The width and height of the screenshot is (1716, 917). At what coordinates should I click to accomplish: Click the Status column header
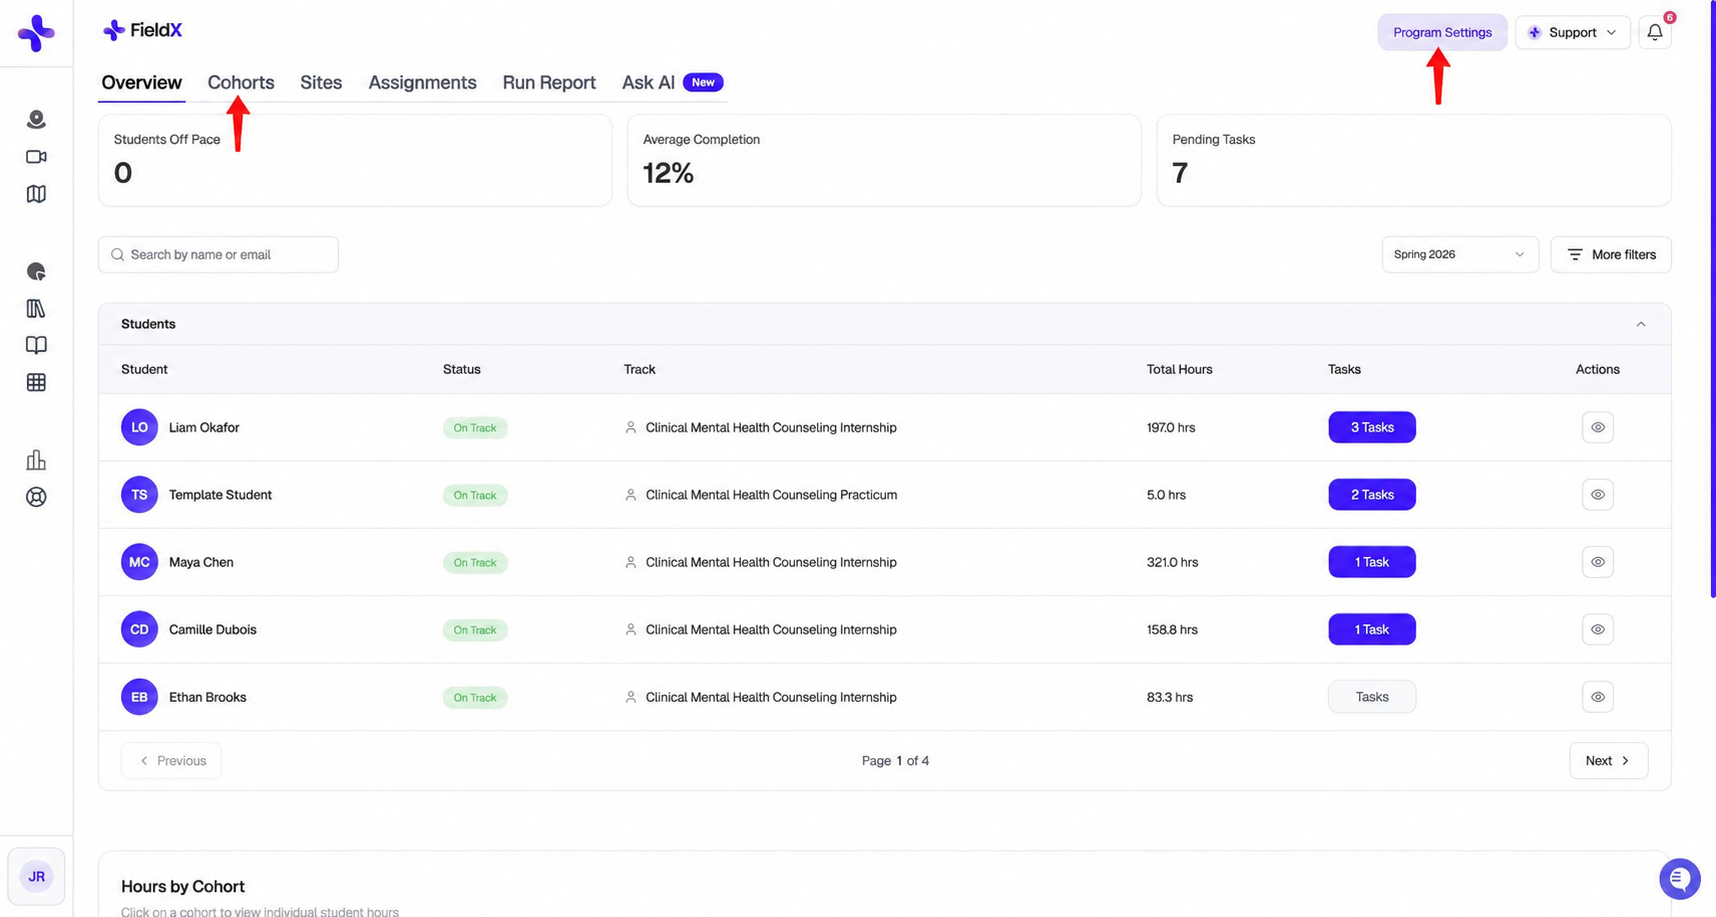(x=462, y=369)
